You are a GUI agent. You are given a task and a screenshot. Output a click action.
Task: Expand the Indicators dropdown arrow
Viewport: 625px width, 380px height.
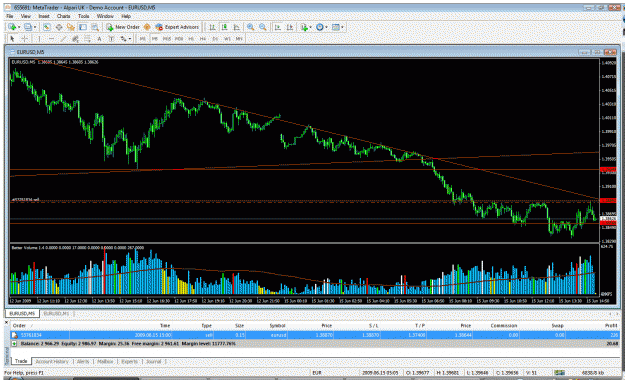click(x=311, y=27)
